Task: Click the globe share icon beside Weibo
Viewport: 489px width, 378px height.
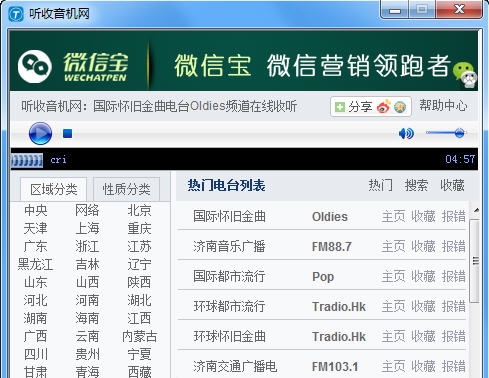Action: [400, 107]
